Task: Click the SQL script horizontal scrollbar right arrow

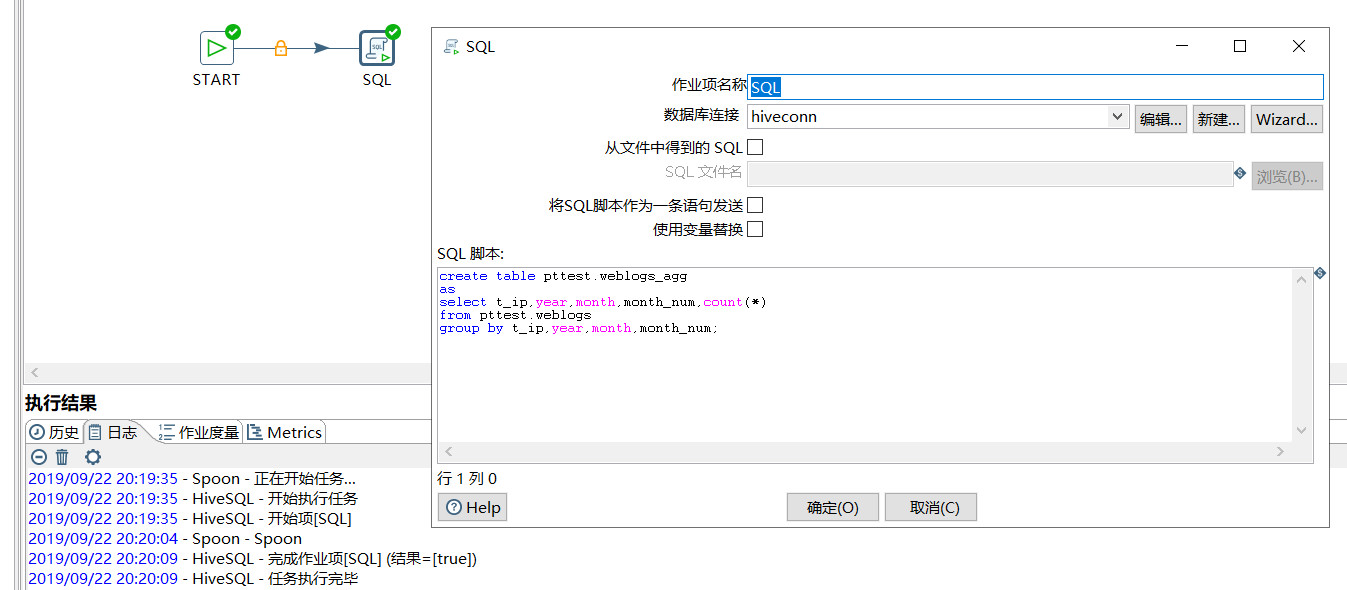Action: [1280, 452]
